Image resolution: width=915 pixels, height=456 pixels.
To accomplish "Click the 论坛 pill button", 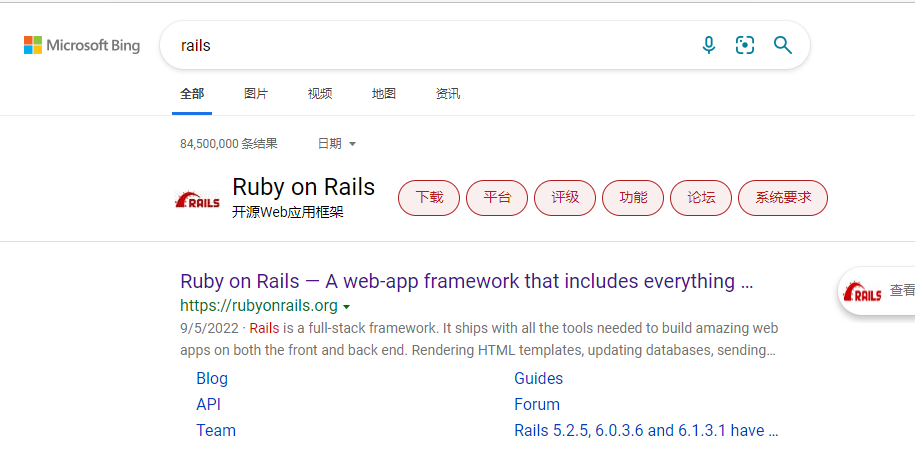I will coord(701,198).
